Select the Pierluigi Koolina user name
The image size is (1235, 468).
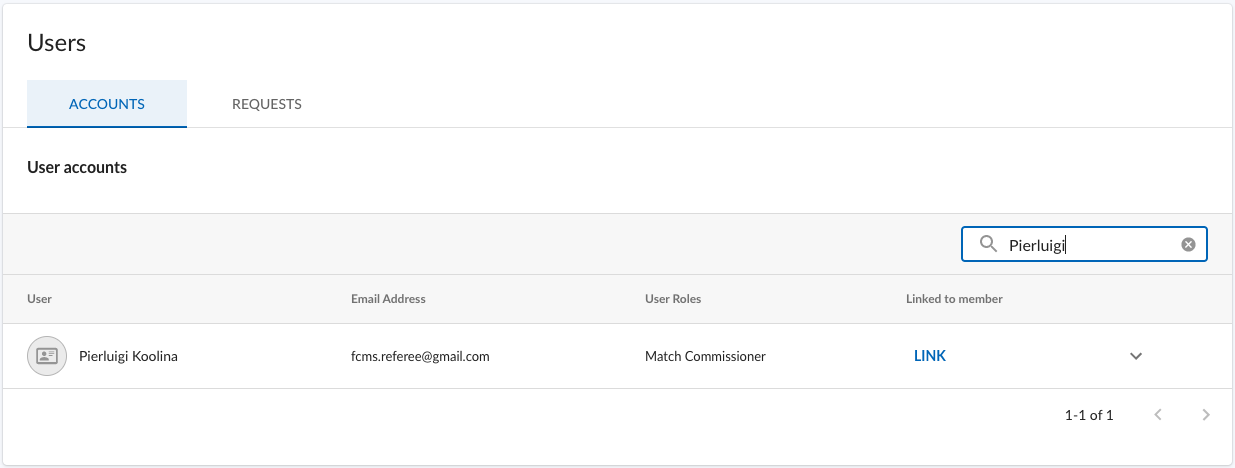point(128,356)
